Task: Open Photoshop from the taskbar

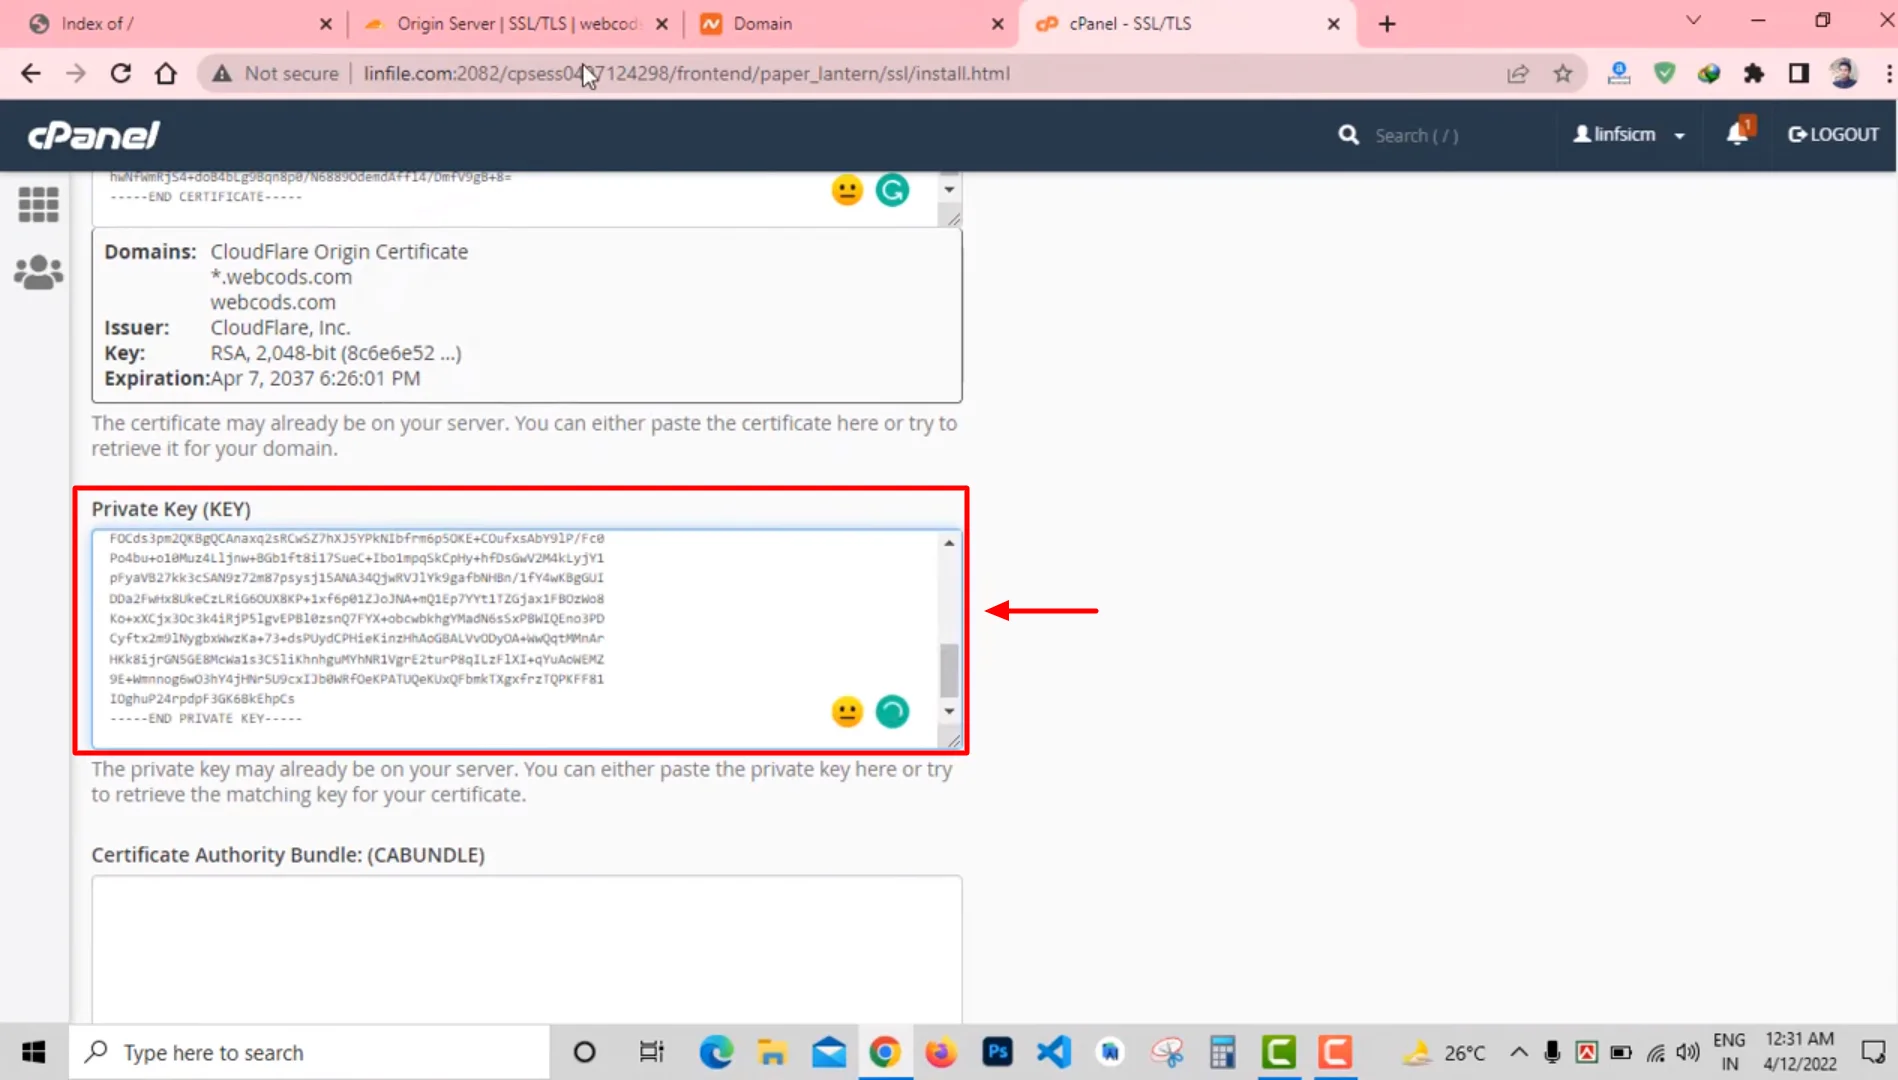Action: [x=997, y=1052]
